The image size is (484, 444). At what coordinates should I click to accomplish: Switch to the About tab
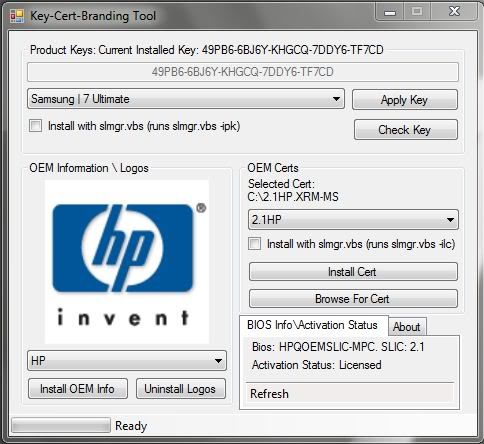[407, 327]
